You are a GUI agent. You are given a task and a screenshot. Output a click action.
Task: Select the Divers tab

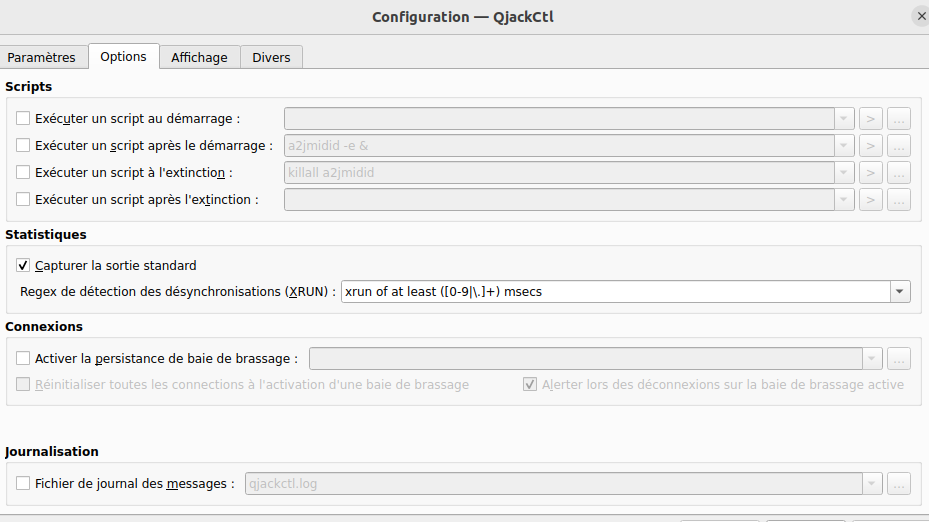(x=271, y=57)
